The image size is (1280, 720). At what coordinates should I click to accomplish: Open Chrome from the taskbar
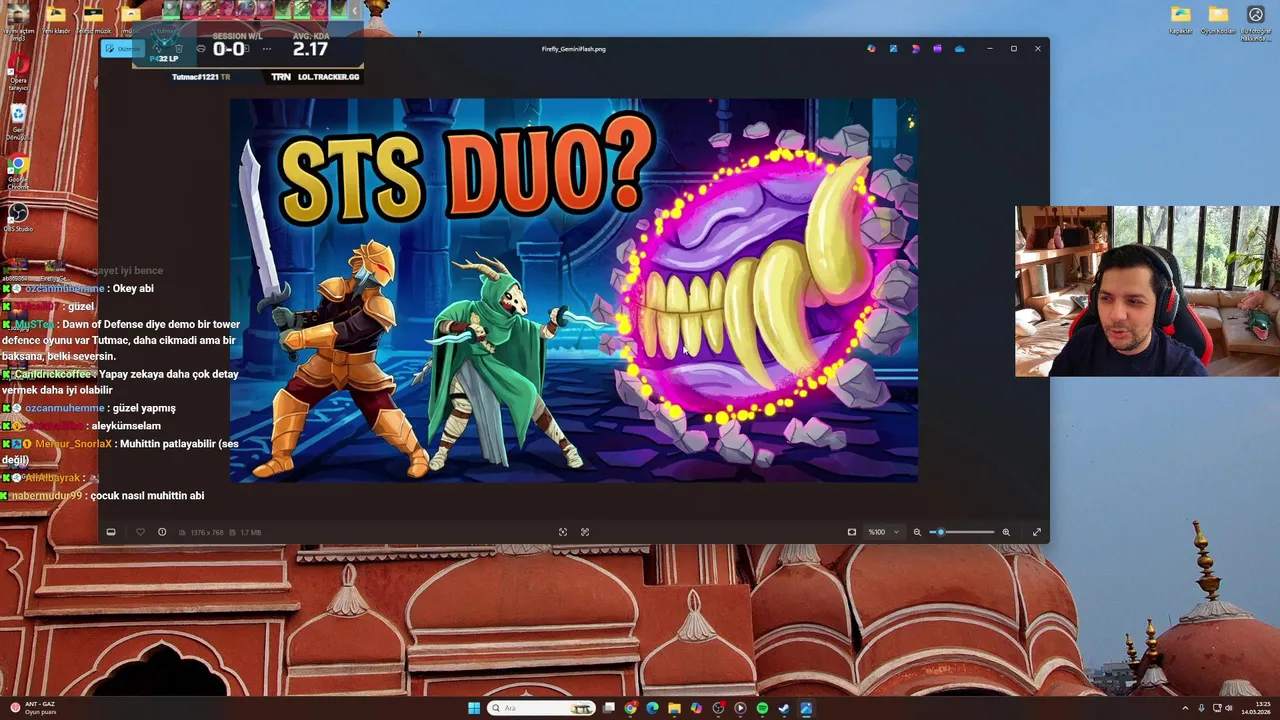630,708
